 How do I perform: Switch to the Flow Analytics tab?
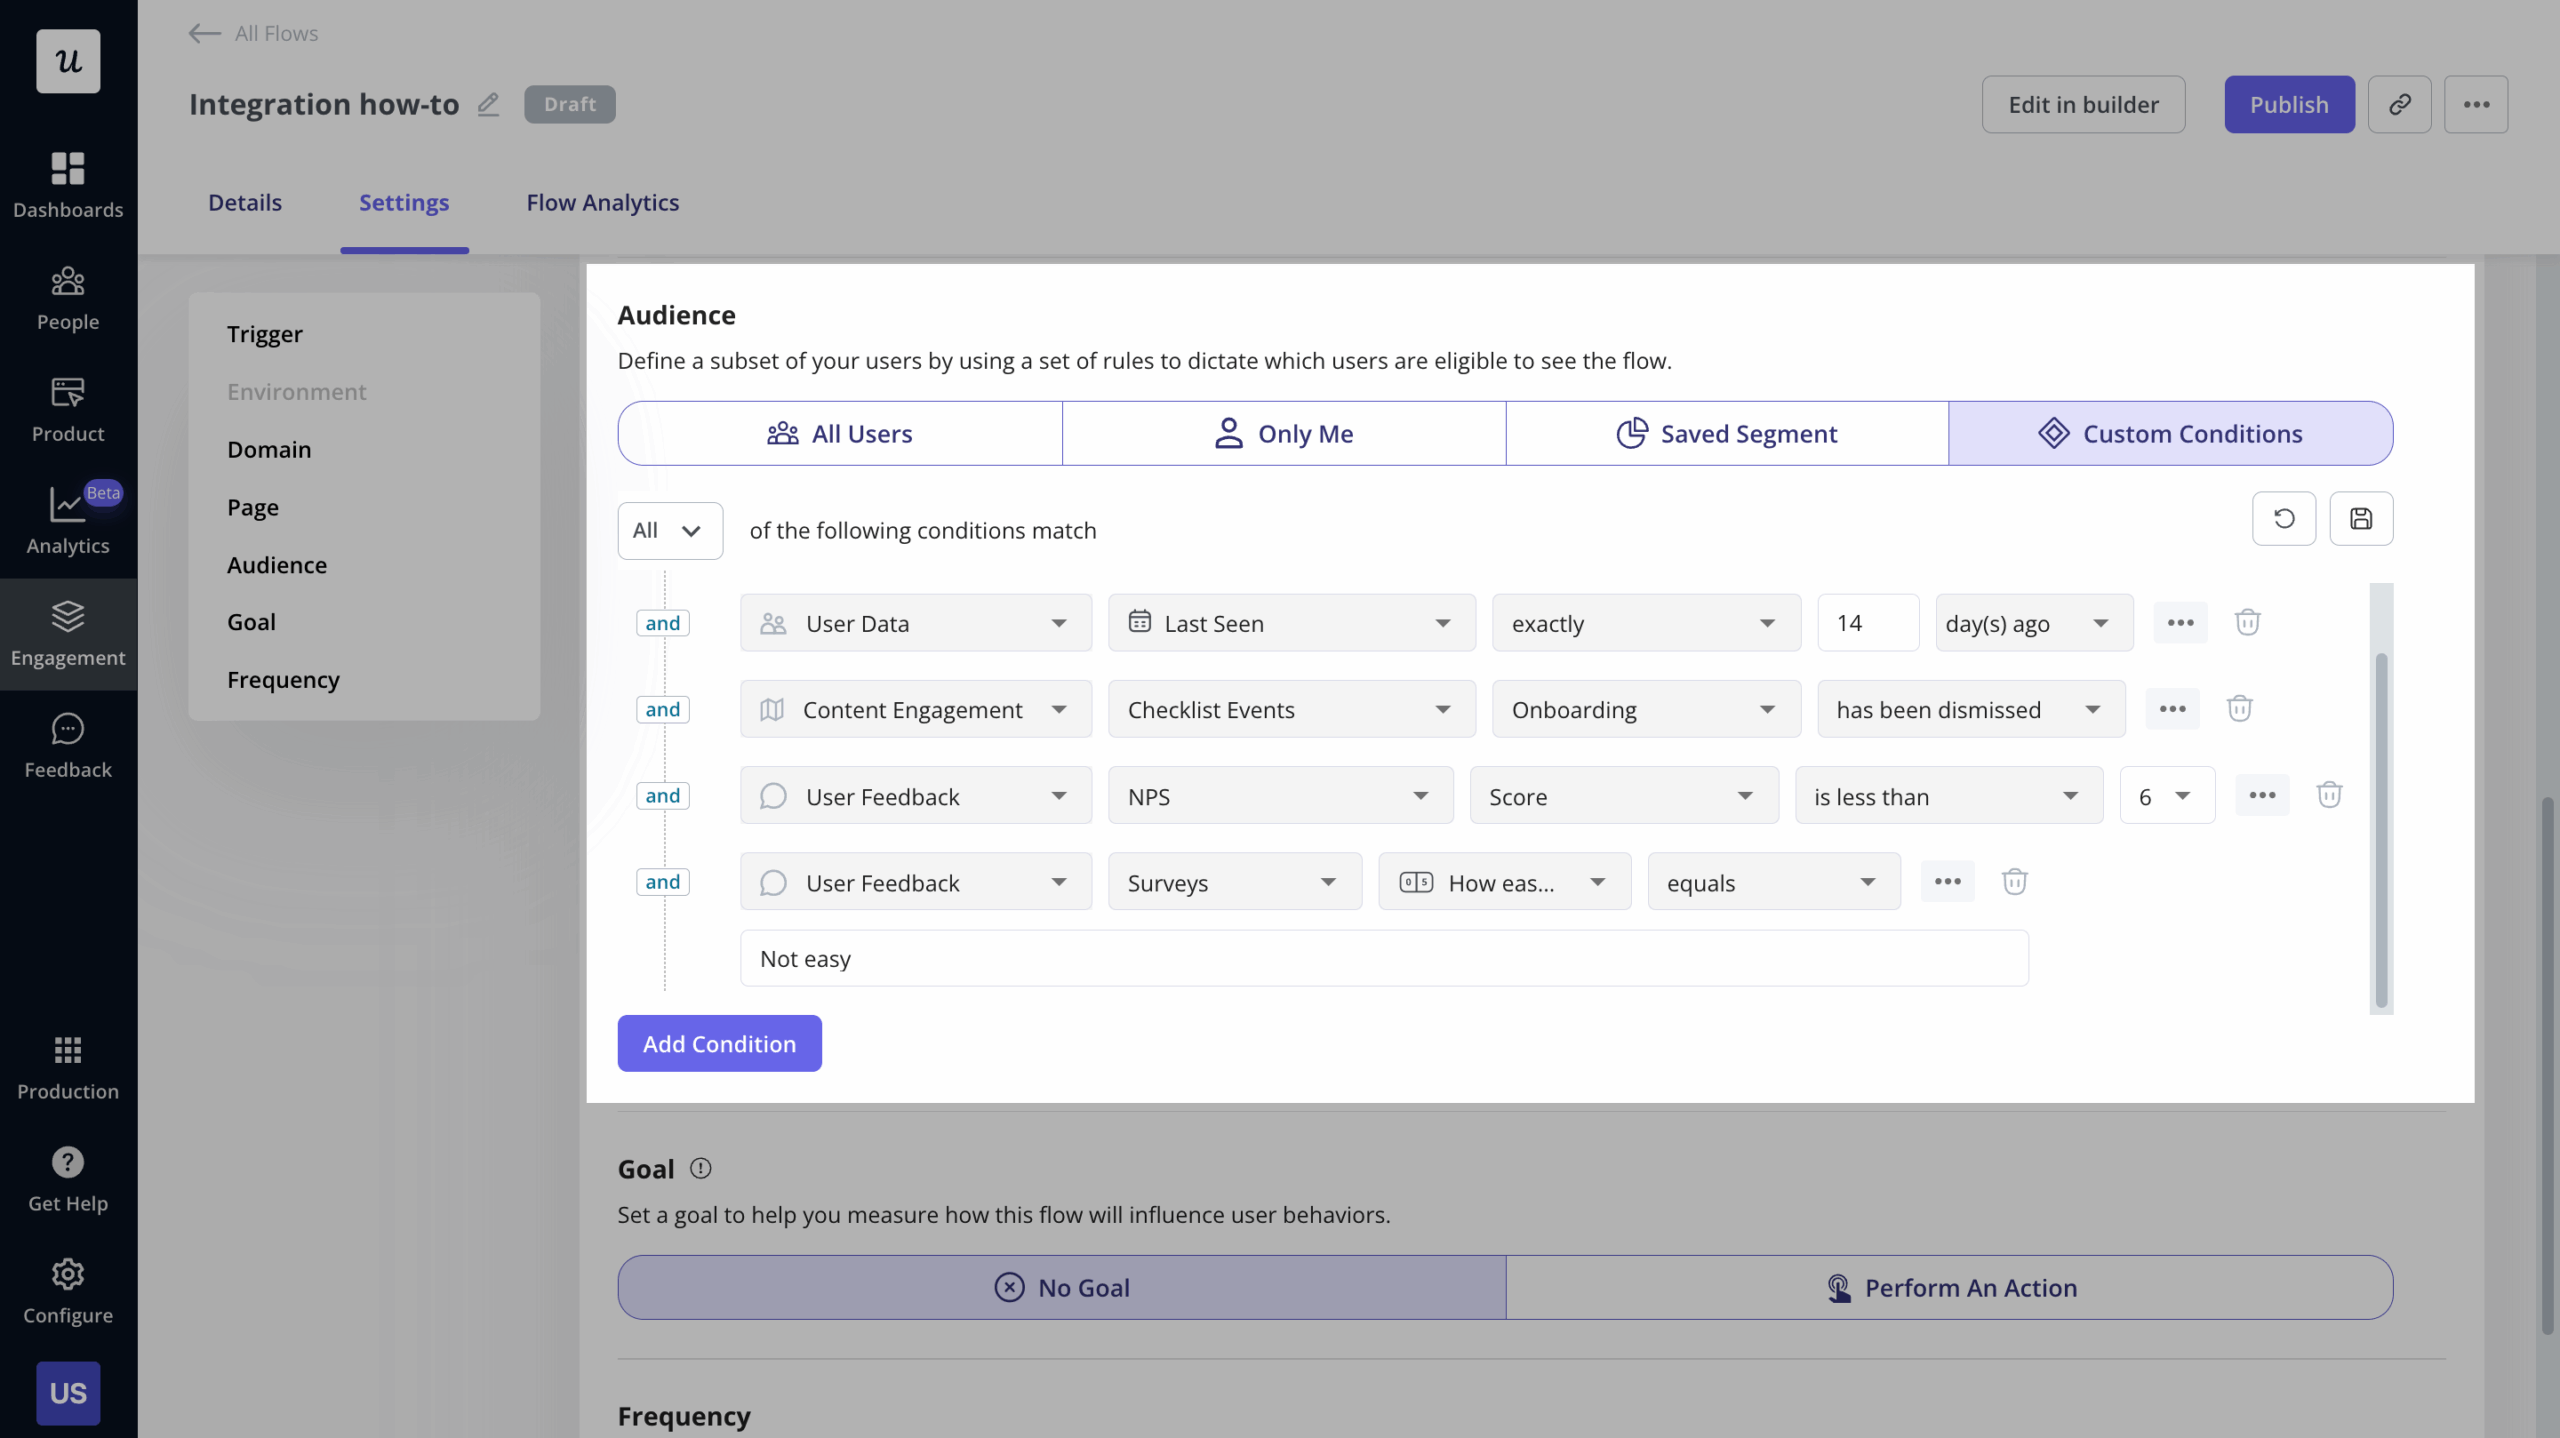click(x=602, y=202)
